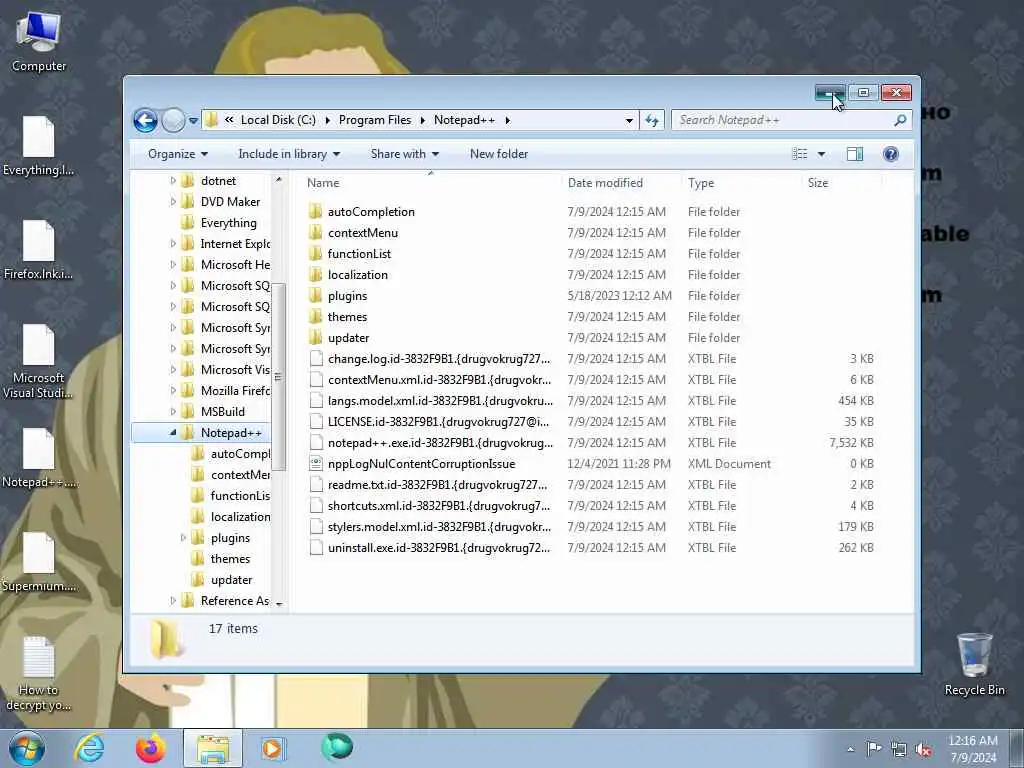
Task: Sort by the Type column header
Action: point(701,183)
